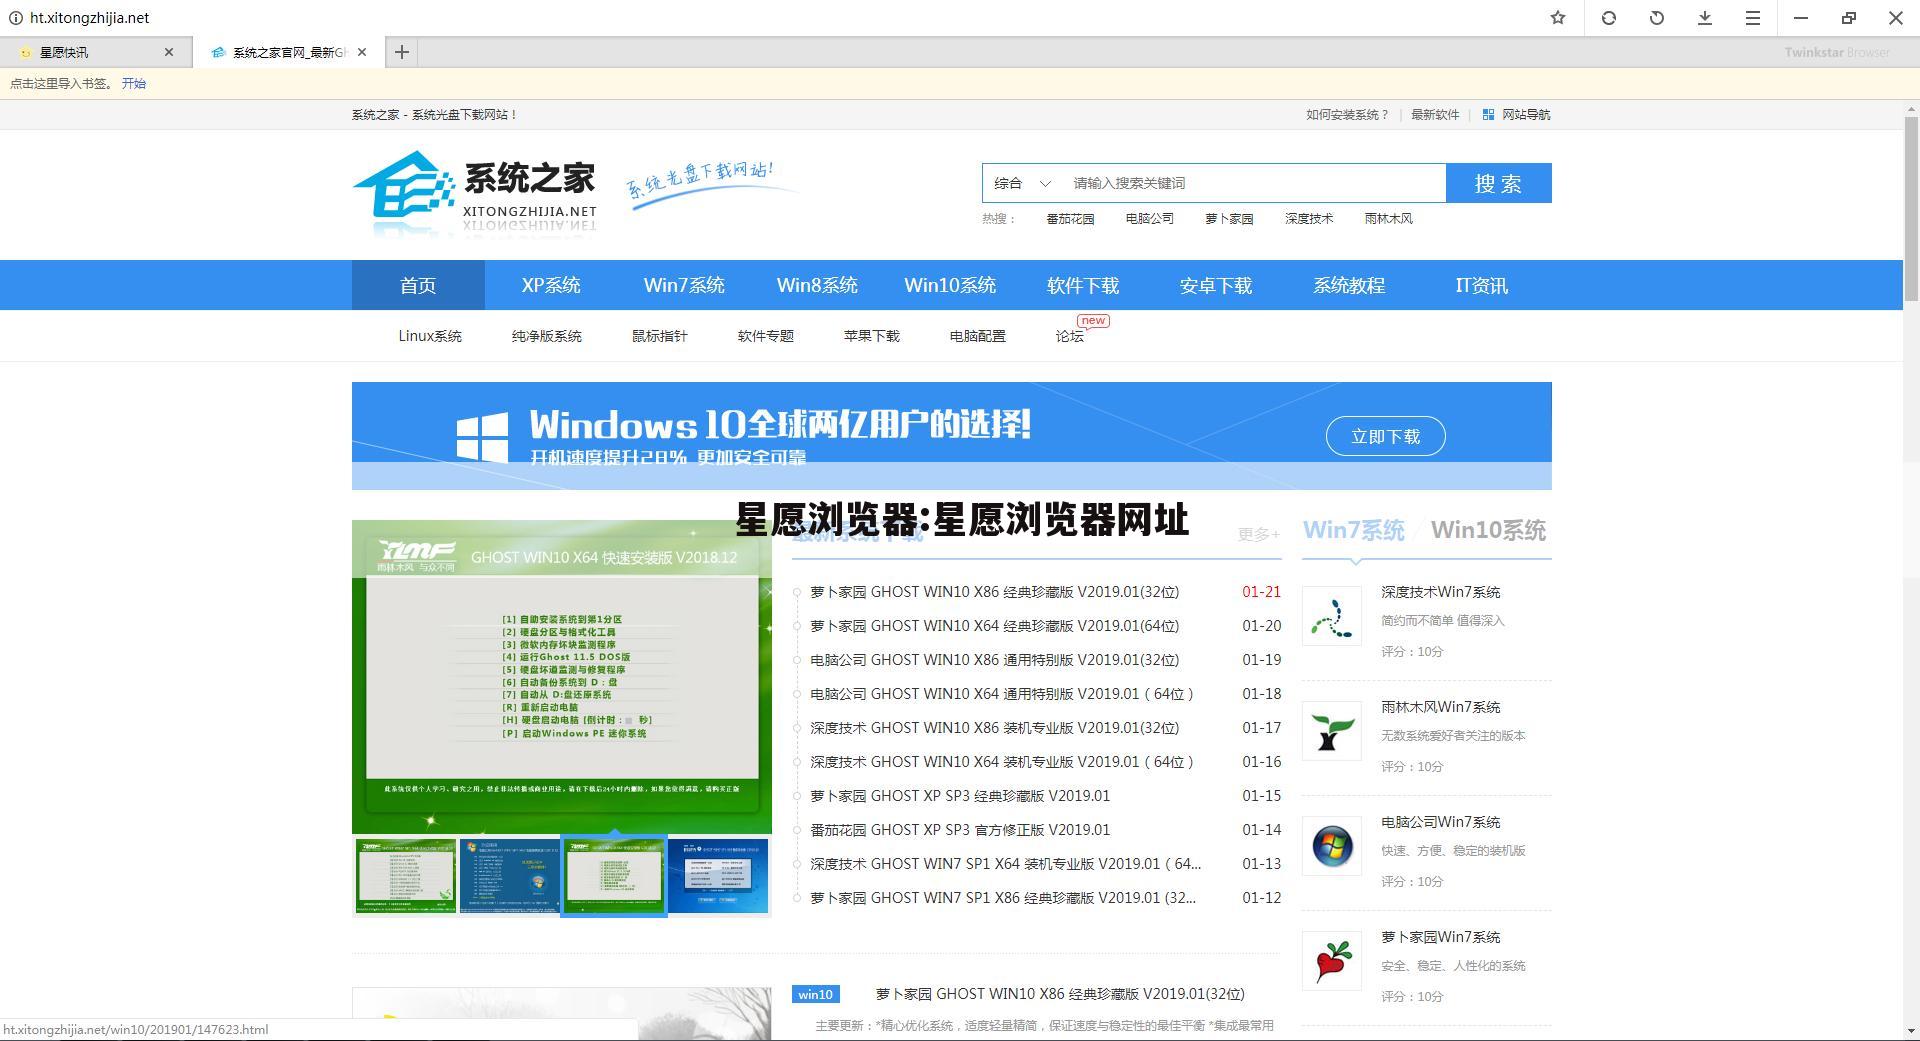Select the highlighted third slideshow thumbnail
The image size is (1920, 1041).
[614, 876]
